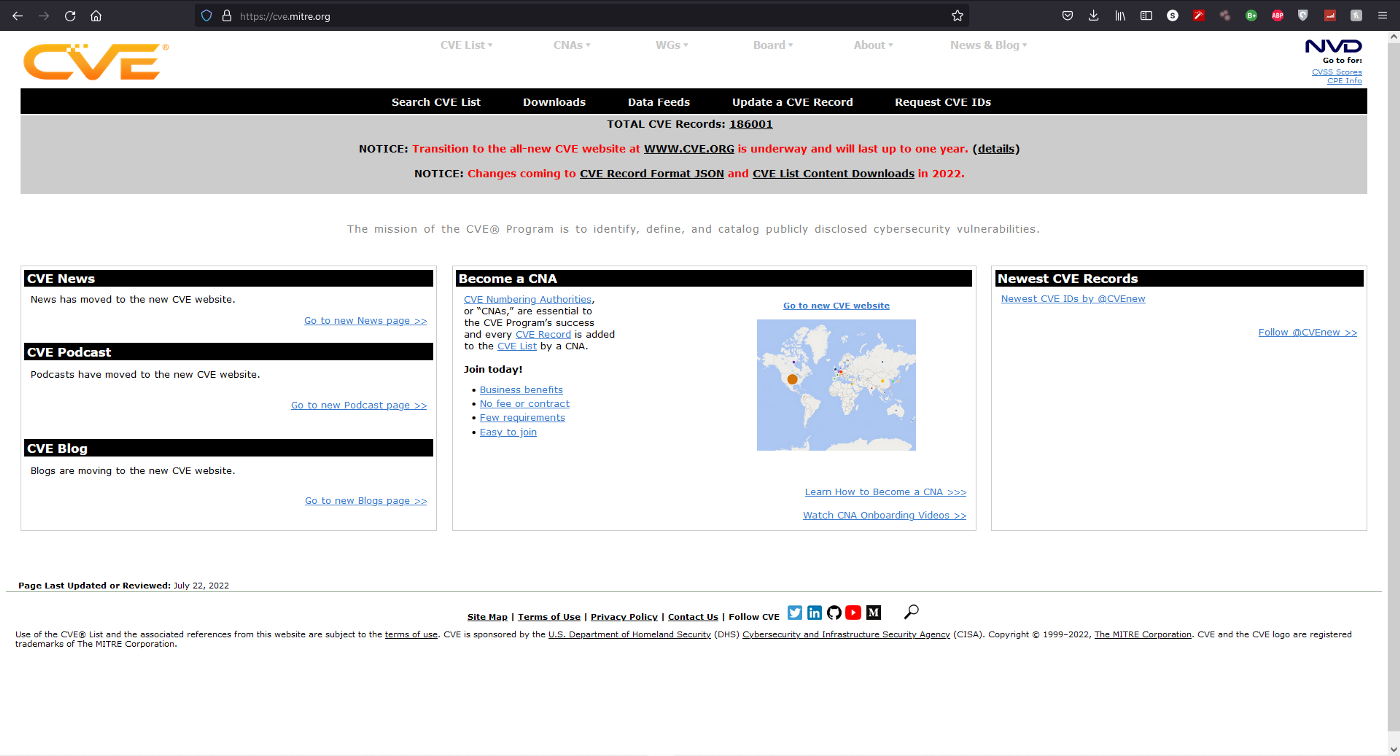Follow the WWW.CVE.ORG link in notice
The width and height of the screenshot is (1400, 756).
pyautogui.click(x=689, y=149)
